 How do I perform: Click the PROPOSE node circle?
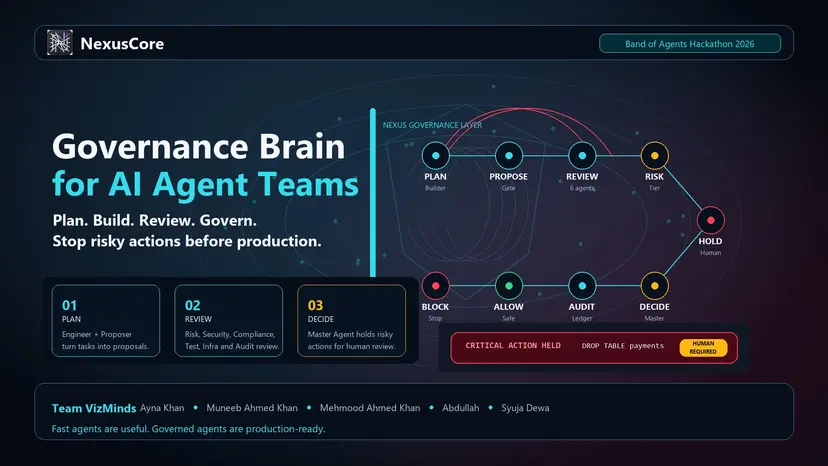tap(509, 156)
